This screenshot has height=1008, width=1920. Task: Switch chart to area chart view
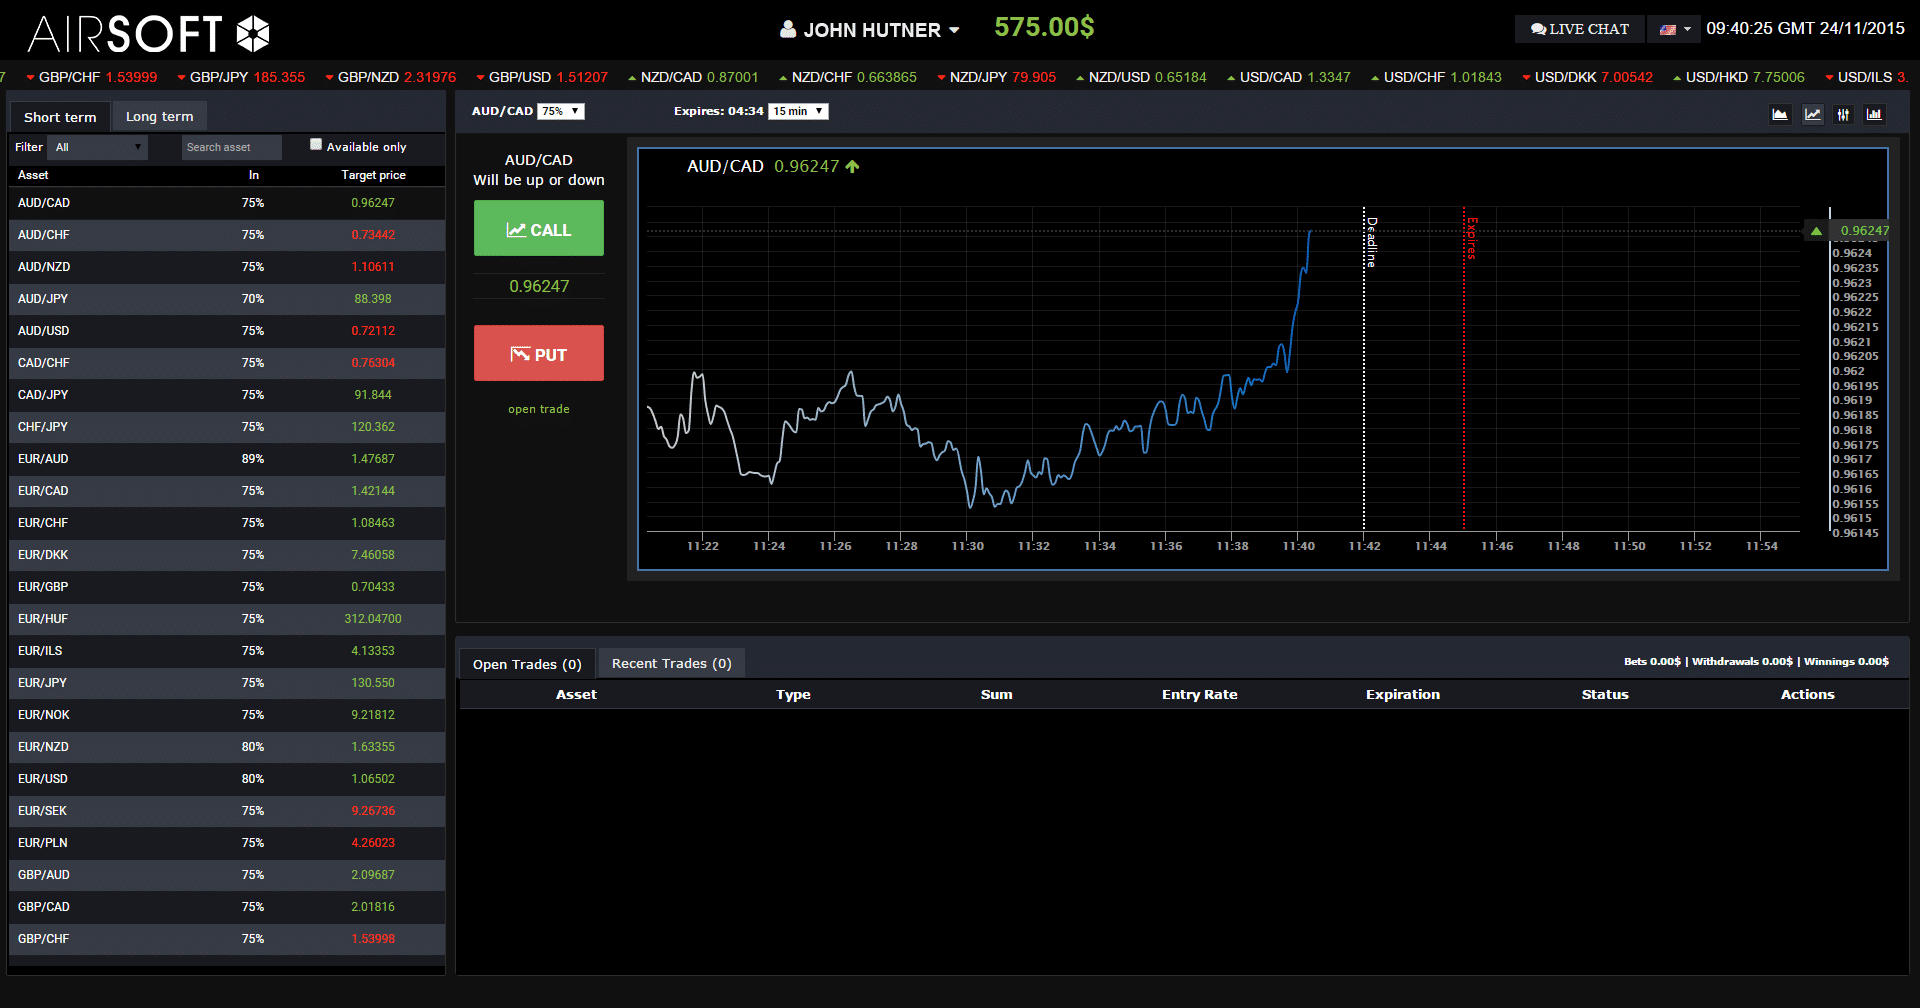pyautogui.click(x=1780, y=115)
